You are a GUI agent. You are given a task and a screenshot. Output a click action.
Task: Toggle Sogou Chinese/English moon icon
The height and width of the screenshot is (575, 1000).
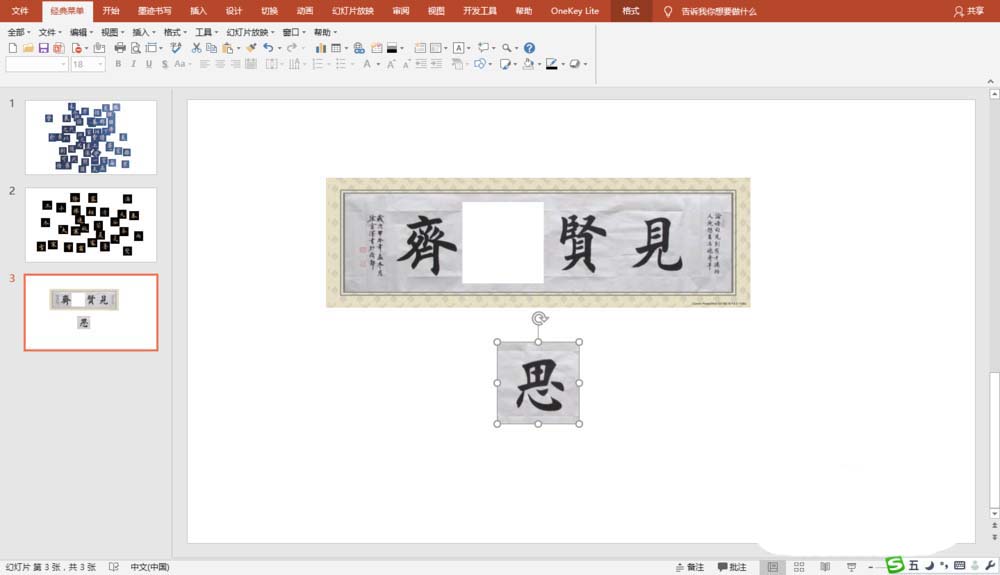point(929,565)
